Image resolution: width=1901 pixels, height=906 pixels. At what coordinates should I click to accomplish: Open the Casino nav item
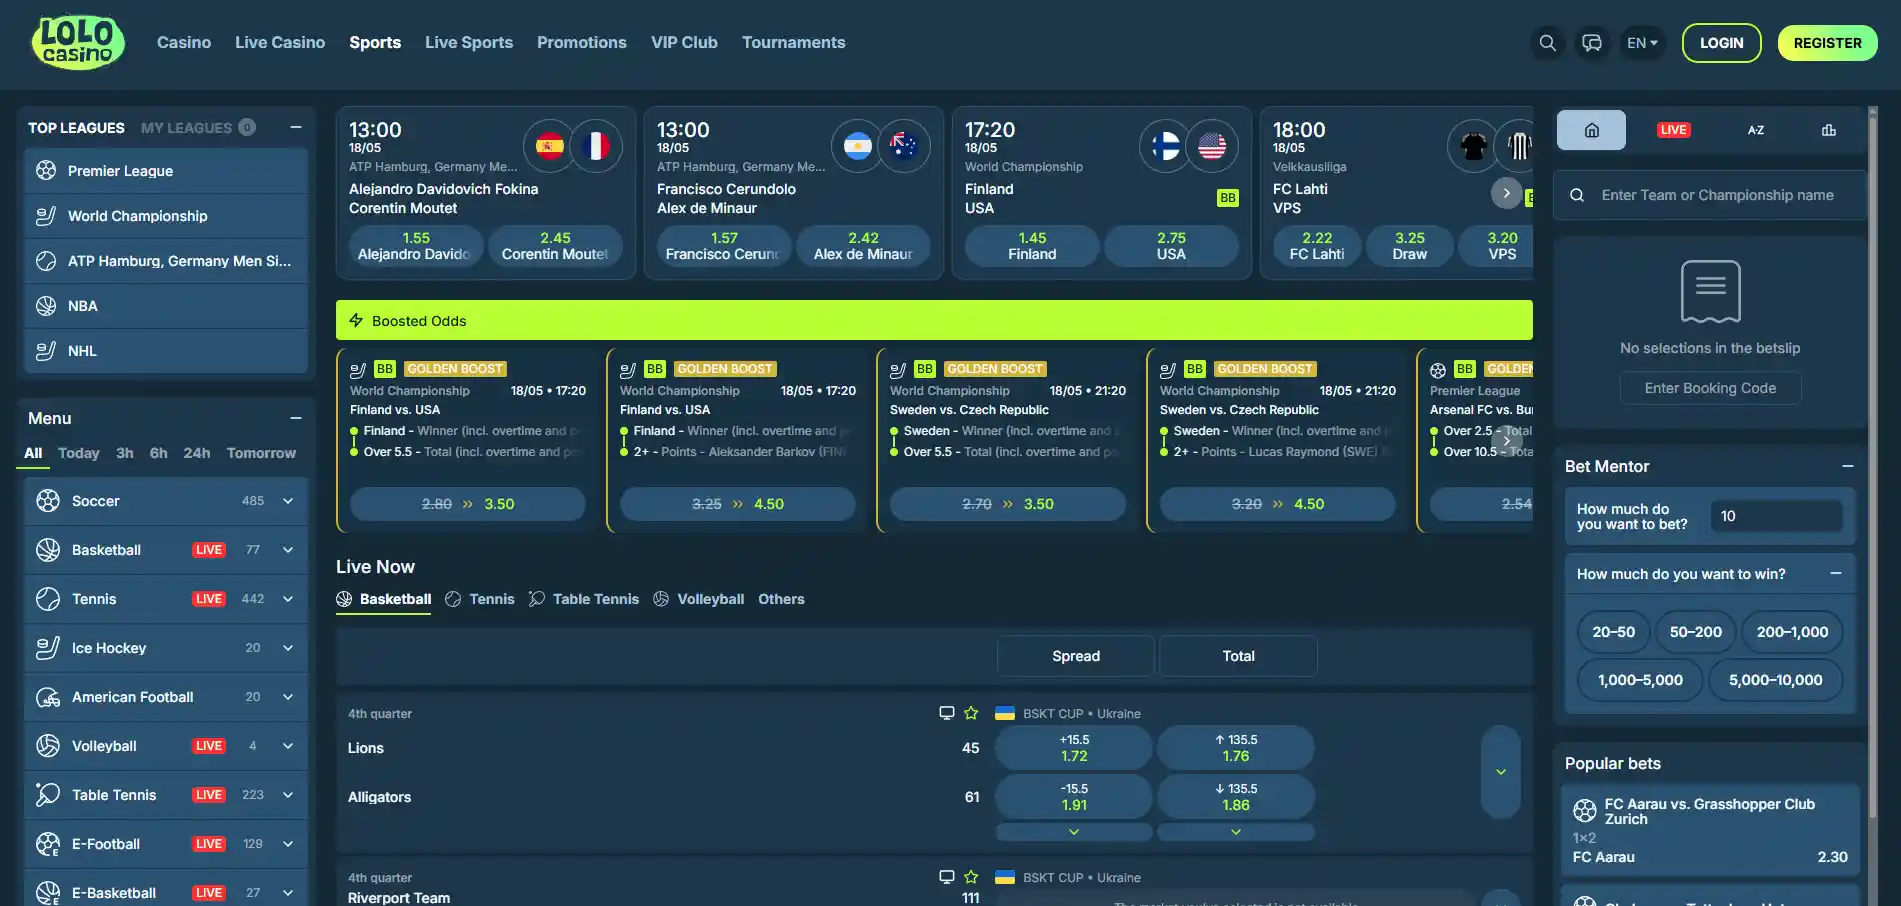pos(184,43)
